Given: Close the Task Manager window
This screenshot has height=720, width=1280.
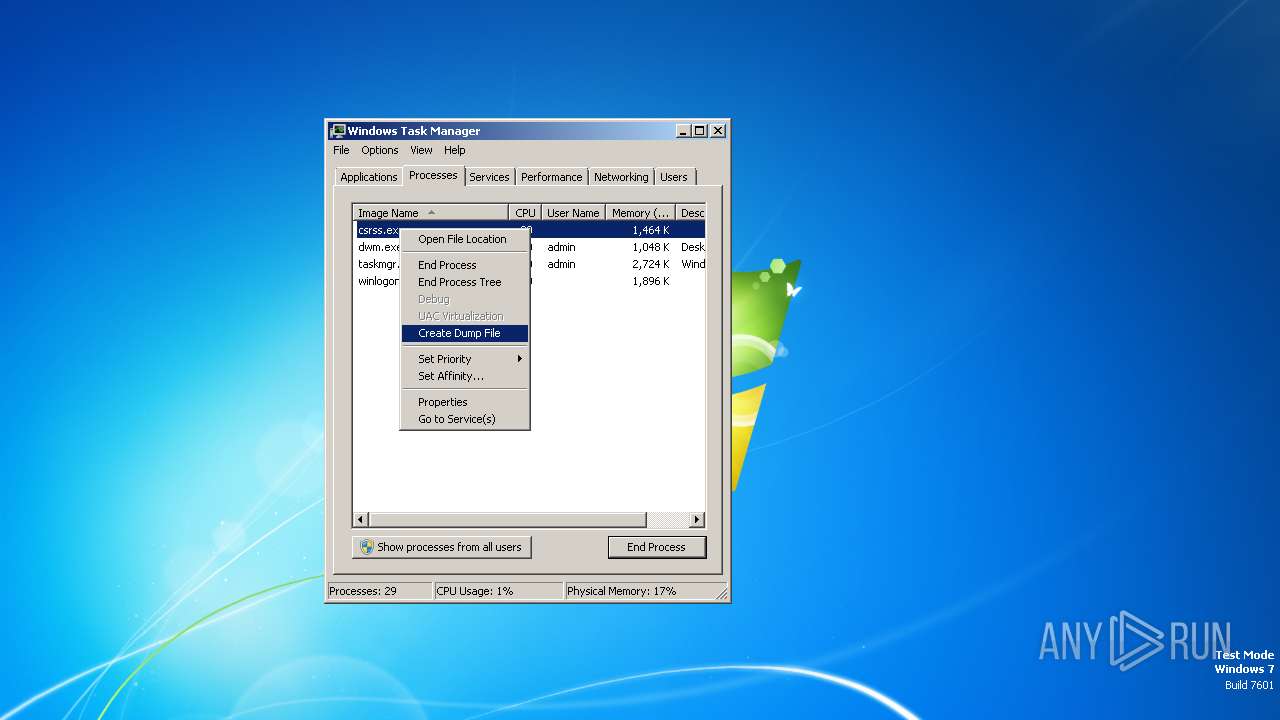Looking at the screenshot, I should coord(717,131).
